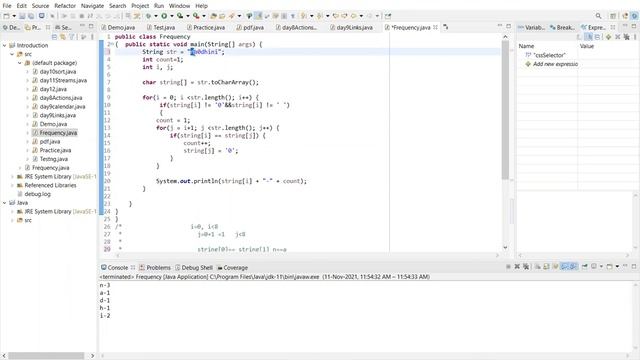Viewport: 640px width, 360px height.
Task: Open the File menu
Action: pyautogui.click(x=7, y=6)
